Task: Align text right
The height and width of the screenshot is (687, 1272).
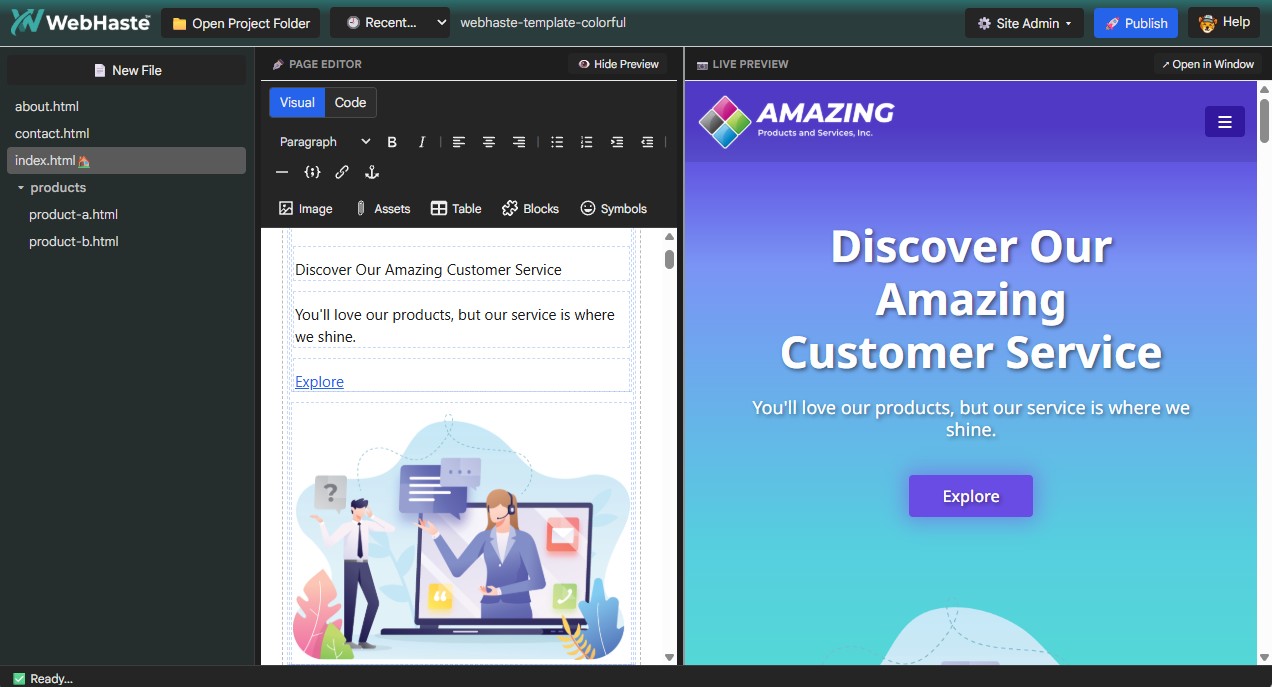Action: 519,142
